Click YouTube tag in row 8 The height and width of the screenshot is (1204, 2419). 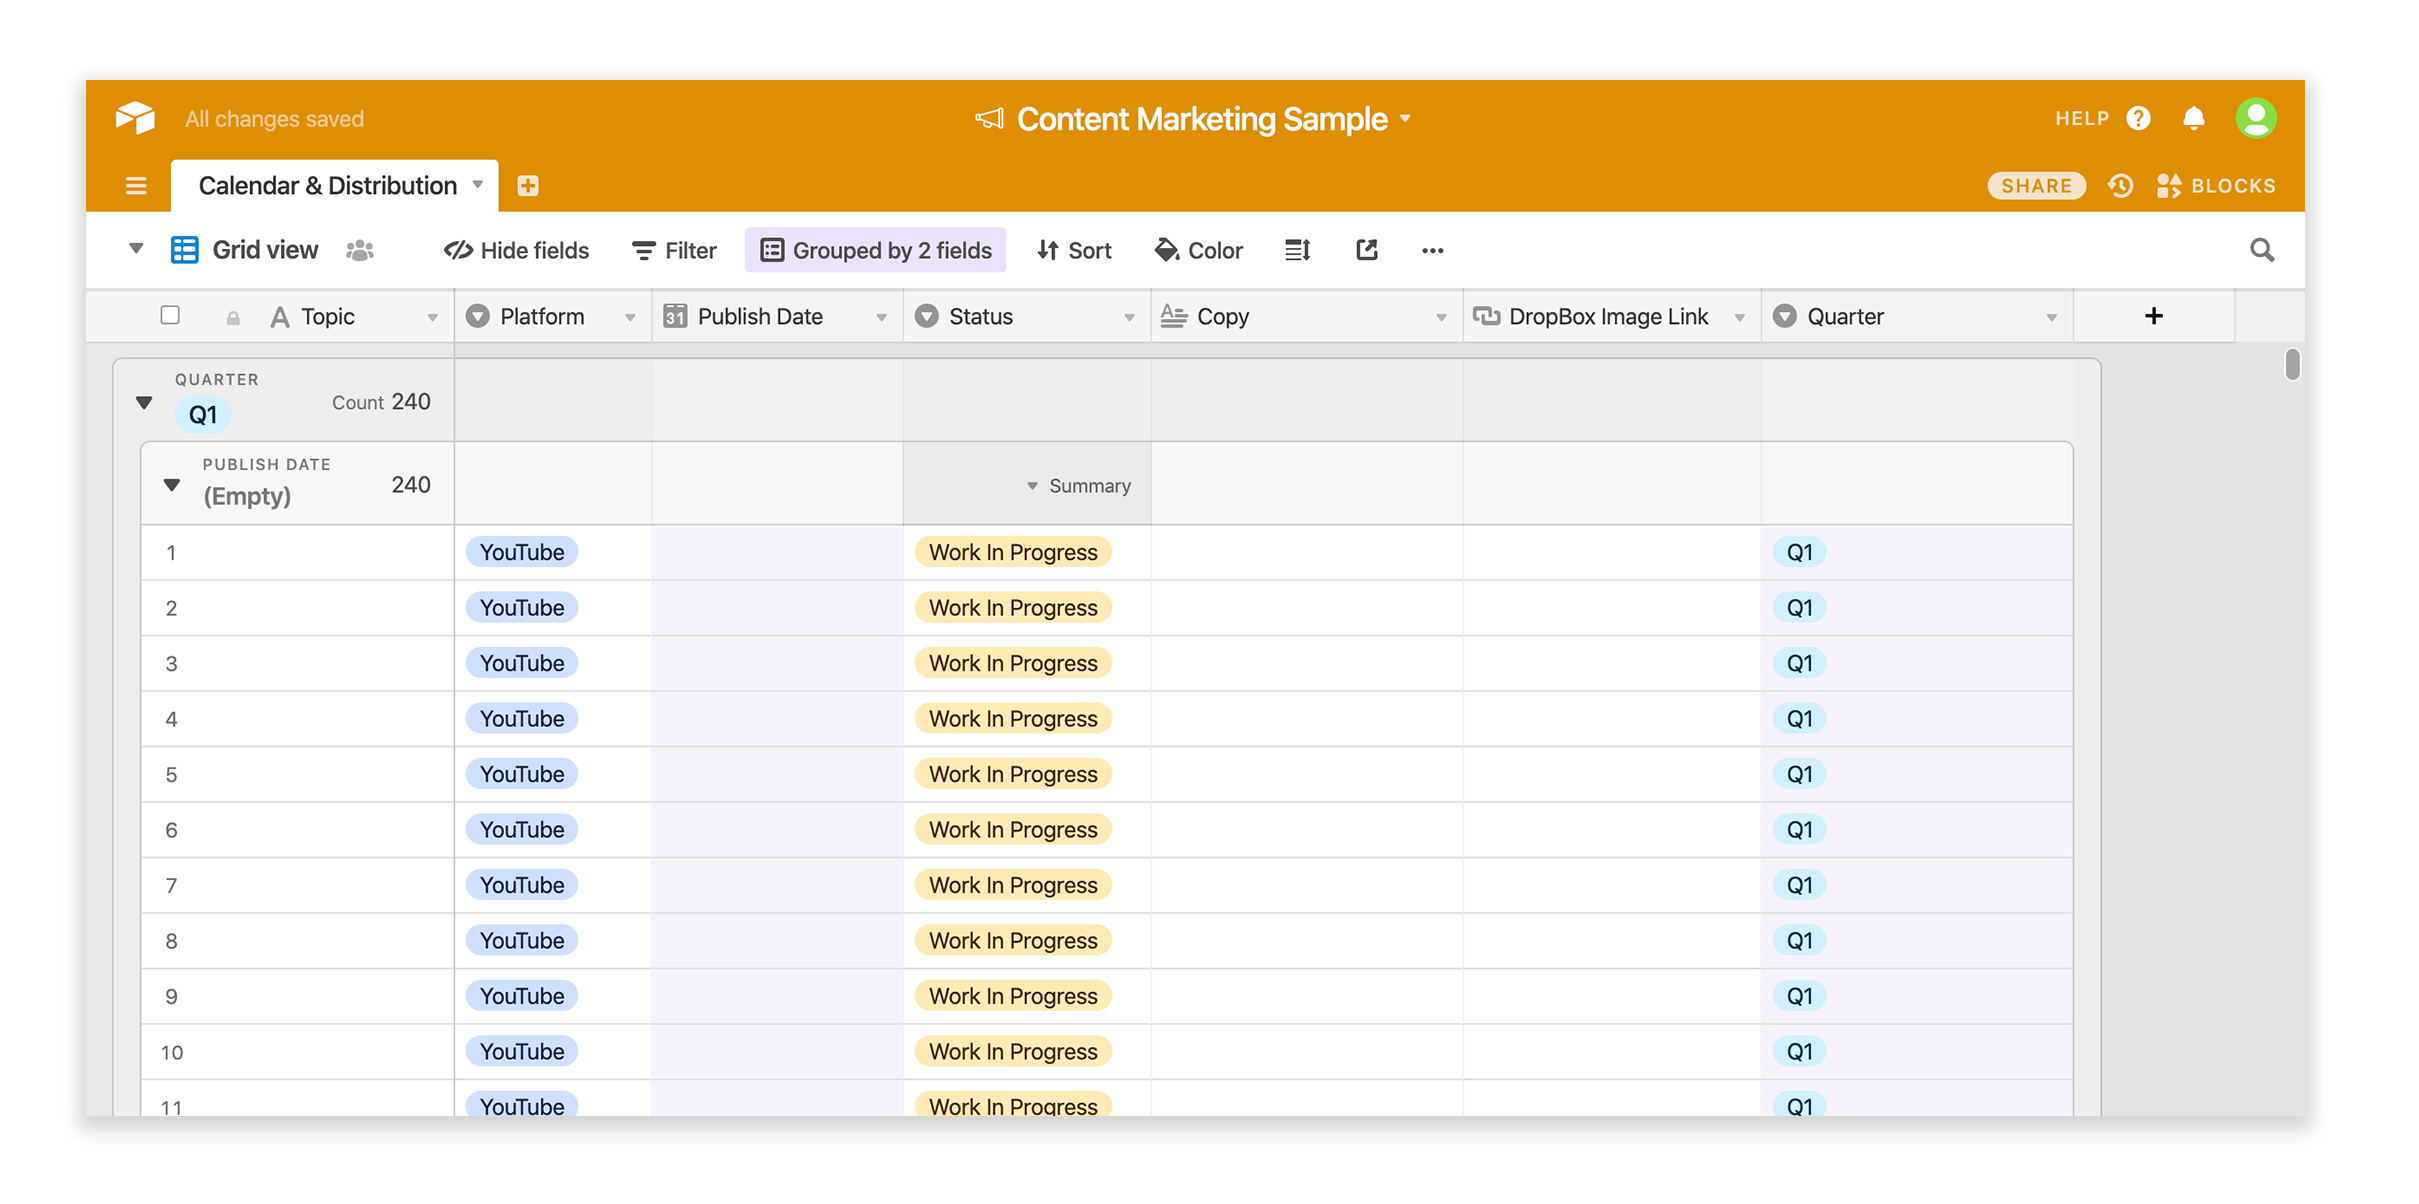pos(522,941)
